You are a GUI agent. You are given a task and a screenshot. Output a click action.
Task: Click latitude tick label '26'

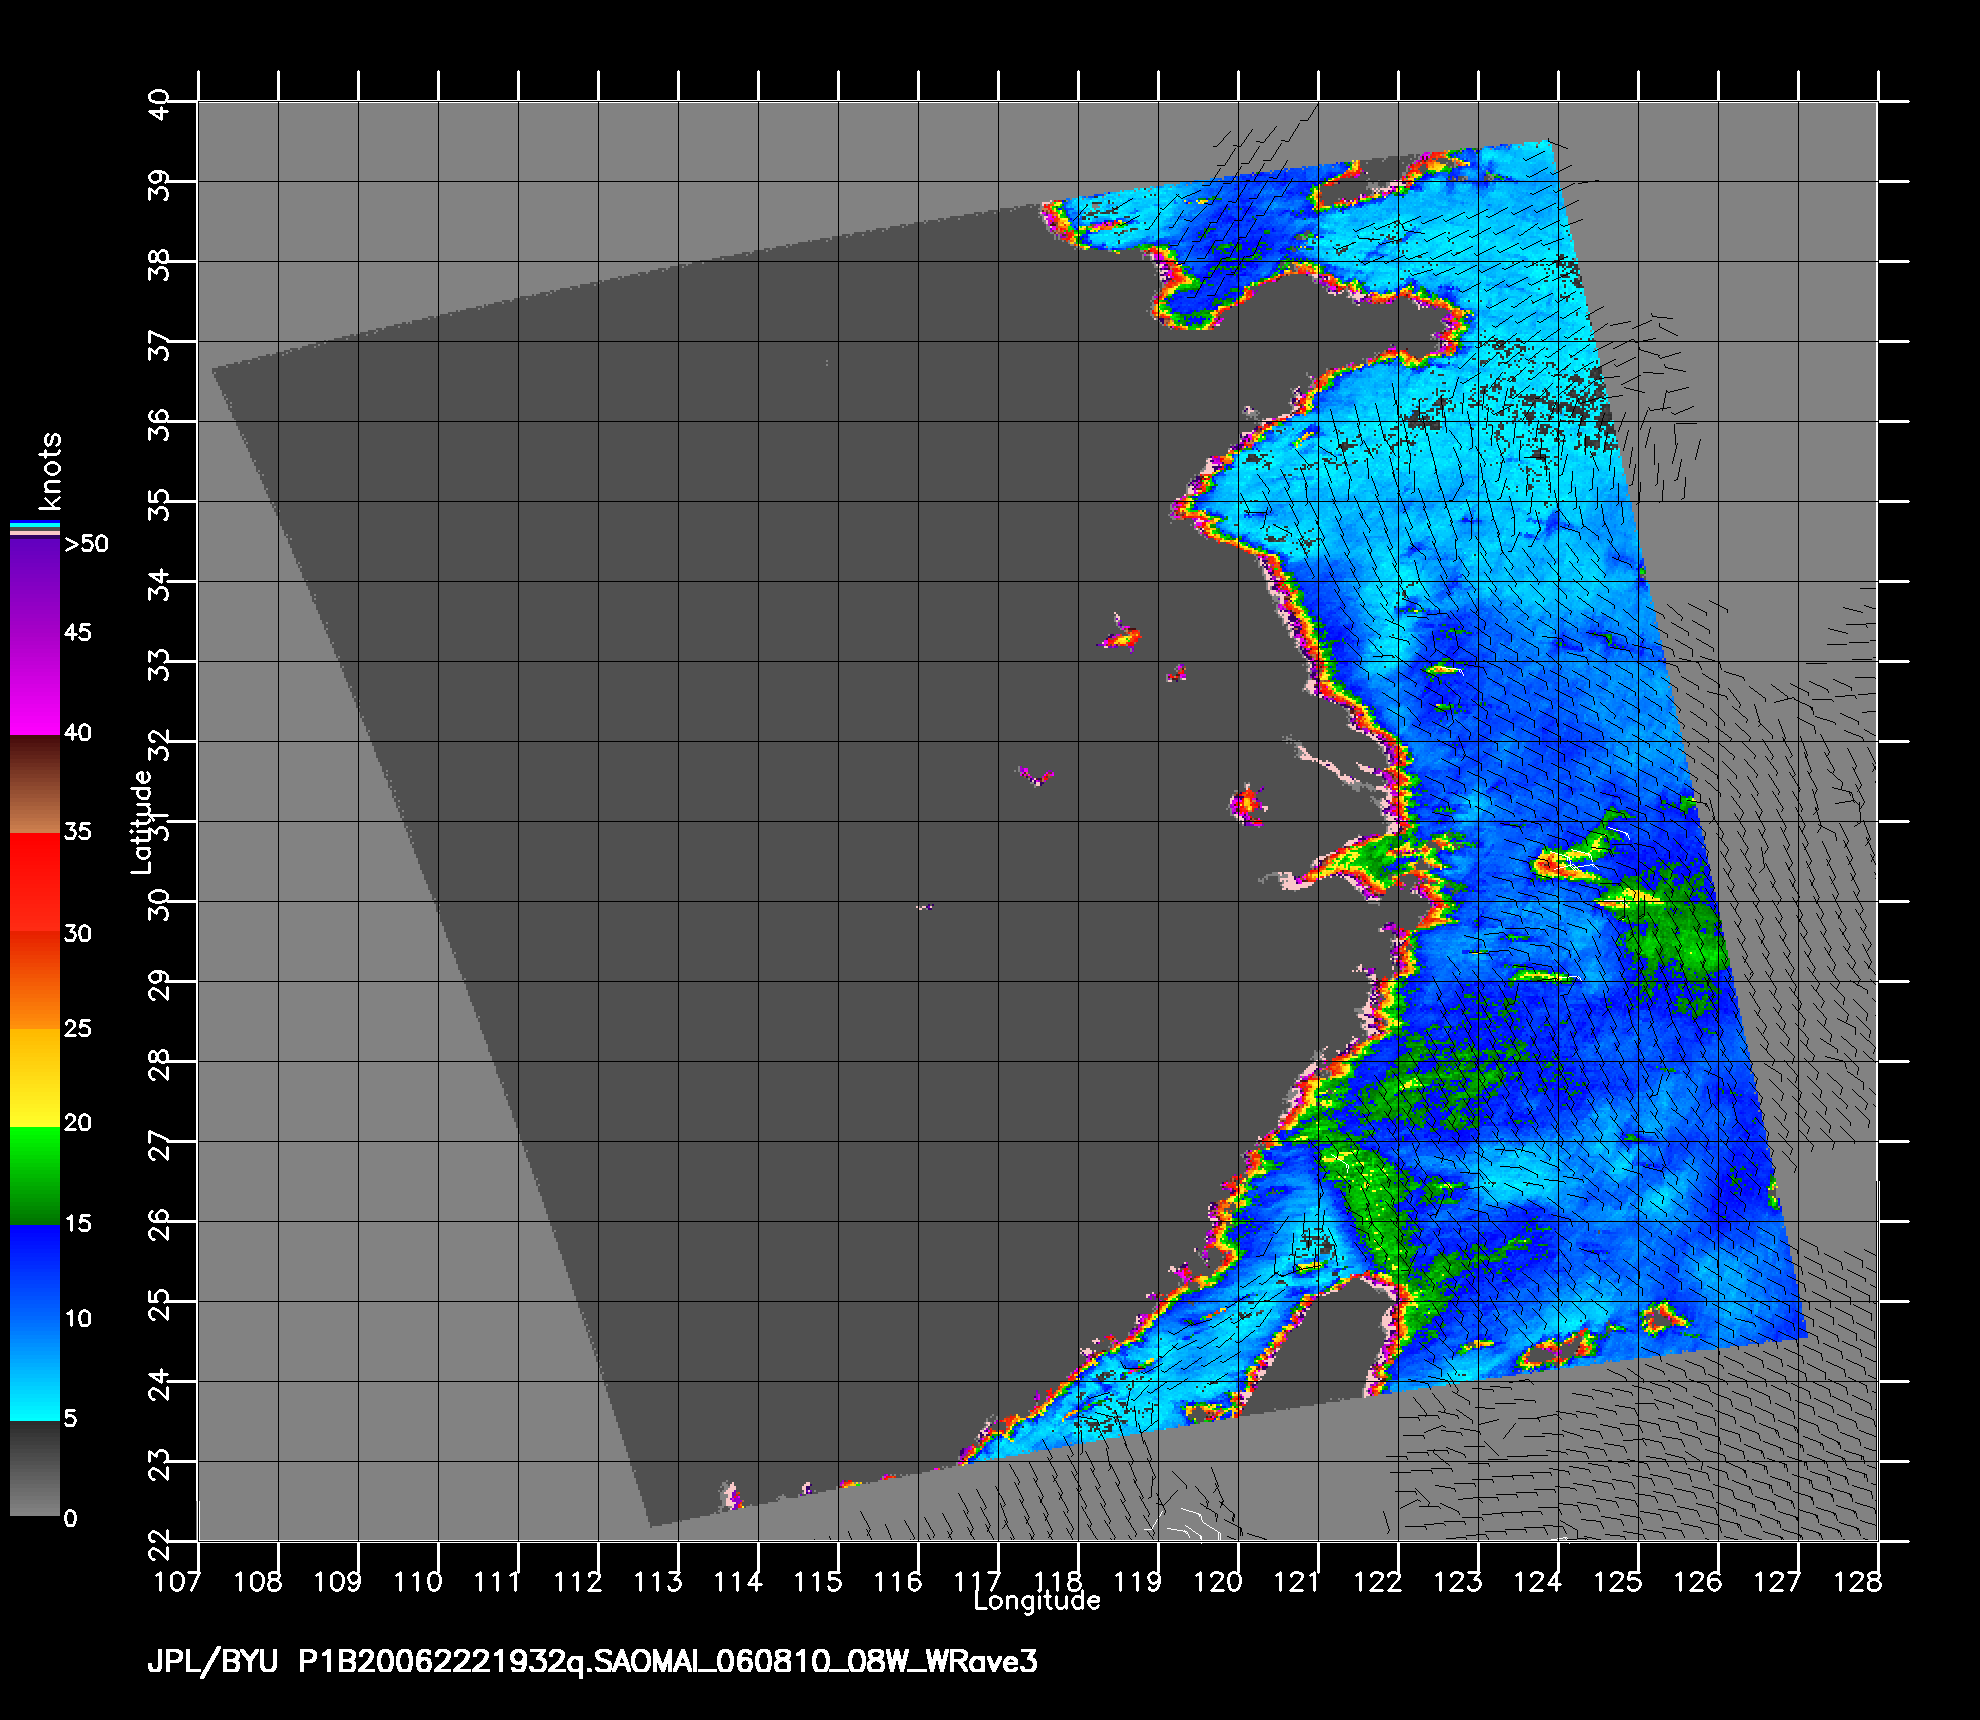161,1226
